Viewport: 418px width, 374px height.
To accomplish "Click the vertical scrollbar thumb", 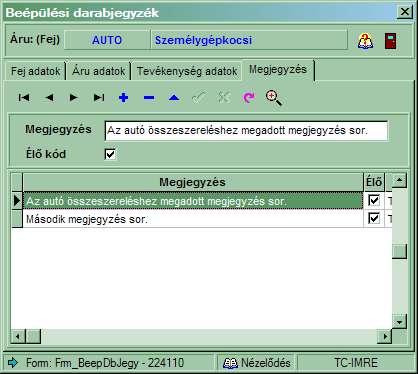I will (x=399, y=252).
